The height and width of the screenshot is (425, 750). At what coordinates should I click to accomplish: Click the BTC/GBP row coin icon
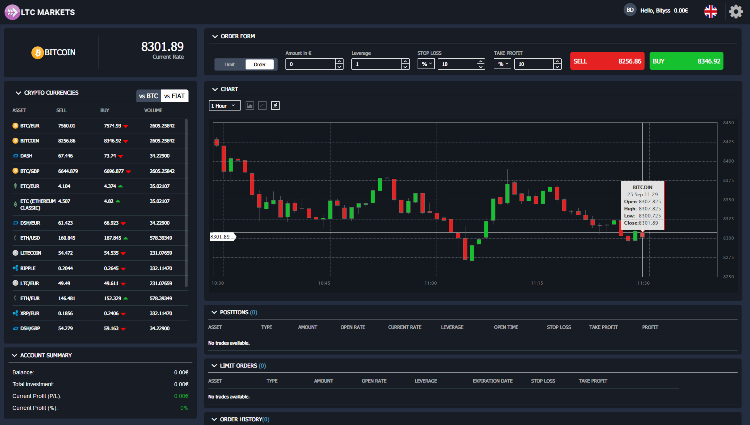point(15,171)
